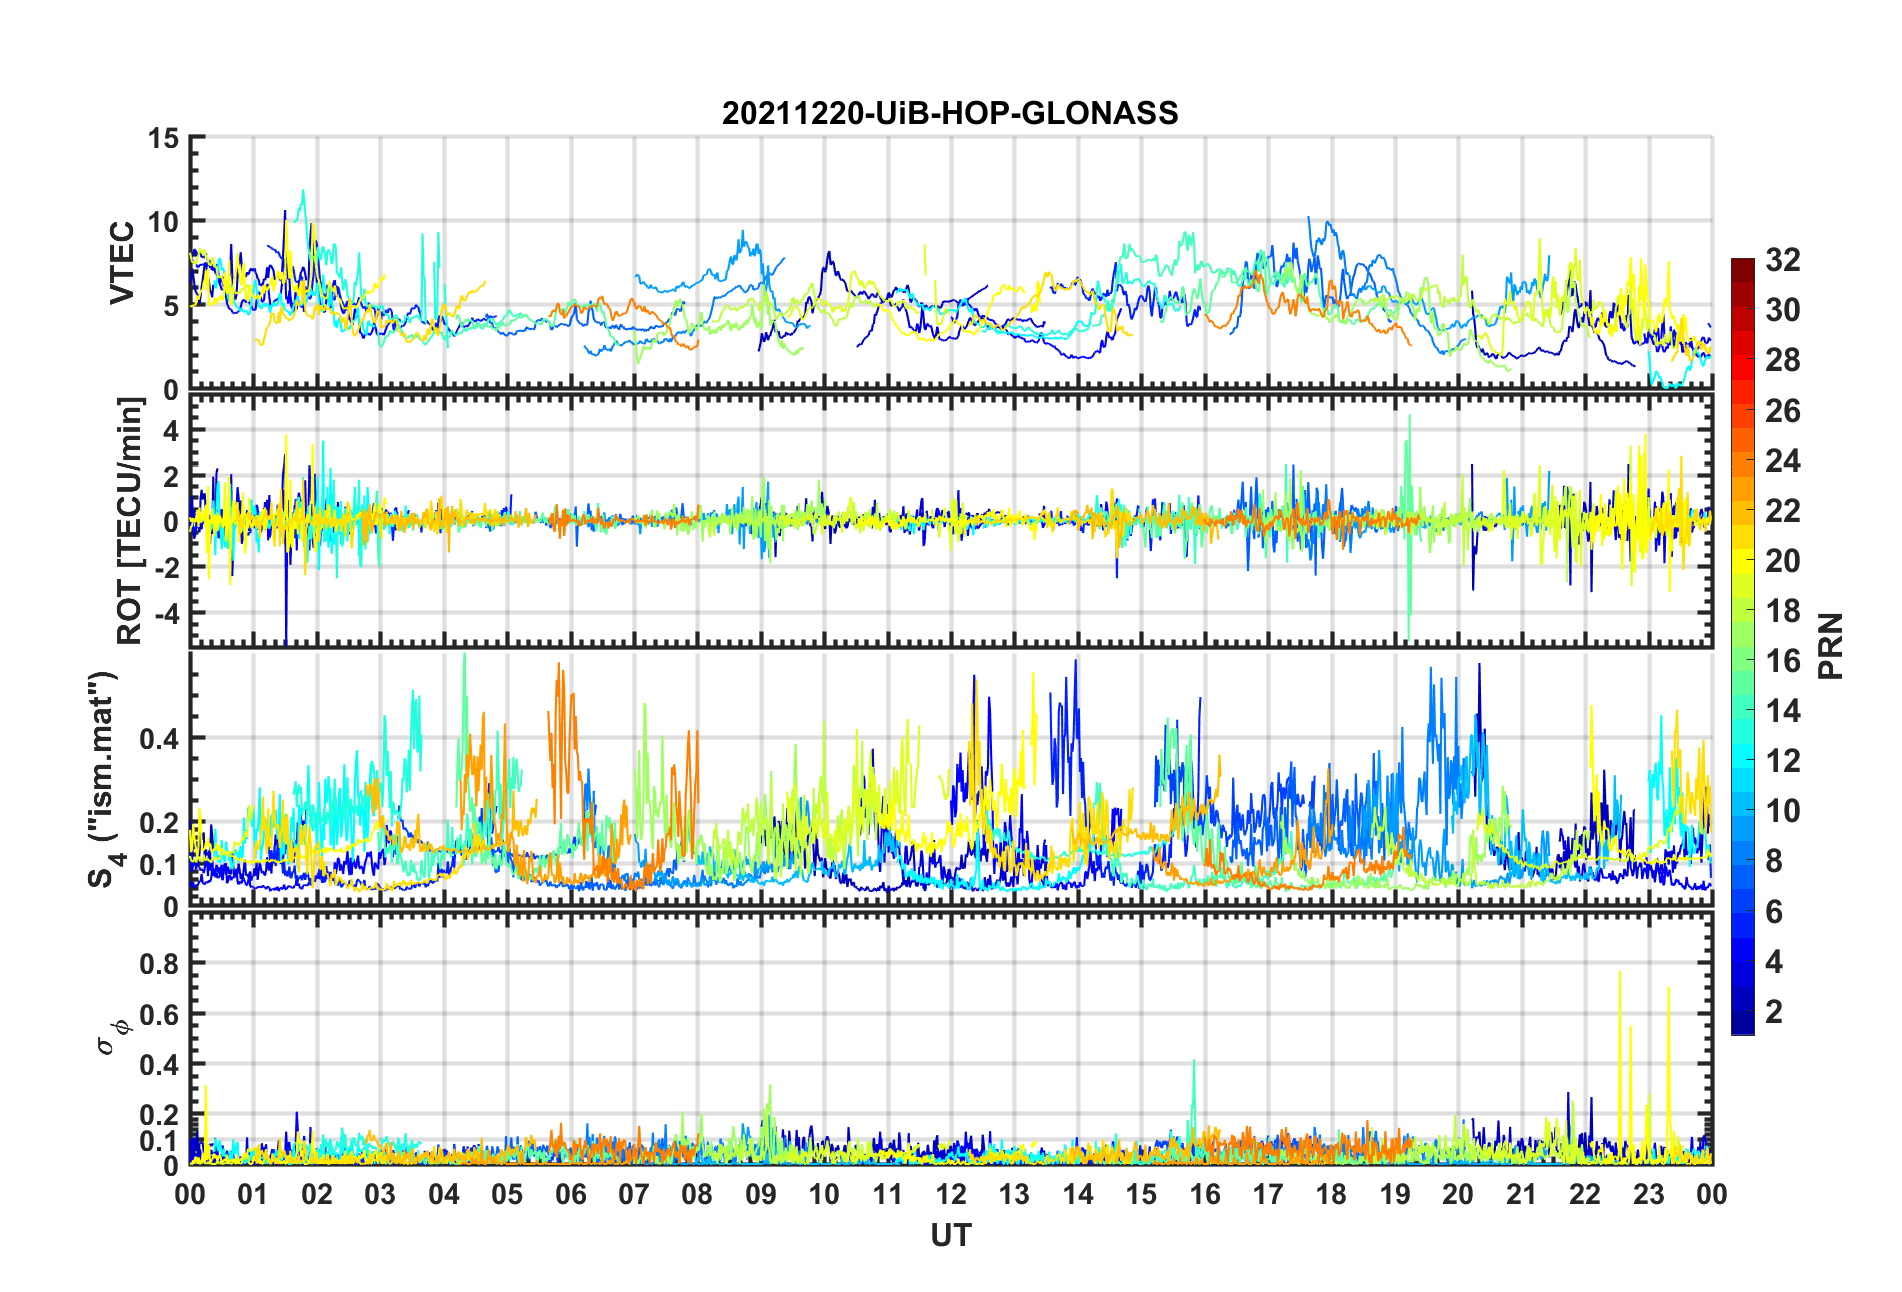Click x-axis hour tick "03"
The width and height of the screenshot is (1902, 1292).
point(380,1194)
